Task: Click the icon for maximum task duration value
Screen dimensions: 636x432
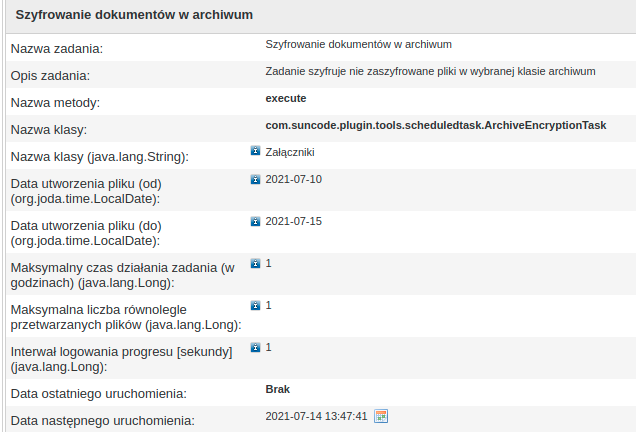Action: pyautogui.click(x=255, y=263)
